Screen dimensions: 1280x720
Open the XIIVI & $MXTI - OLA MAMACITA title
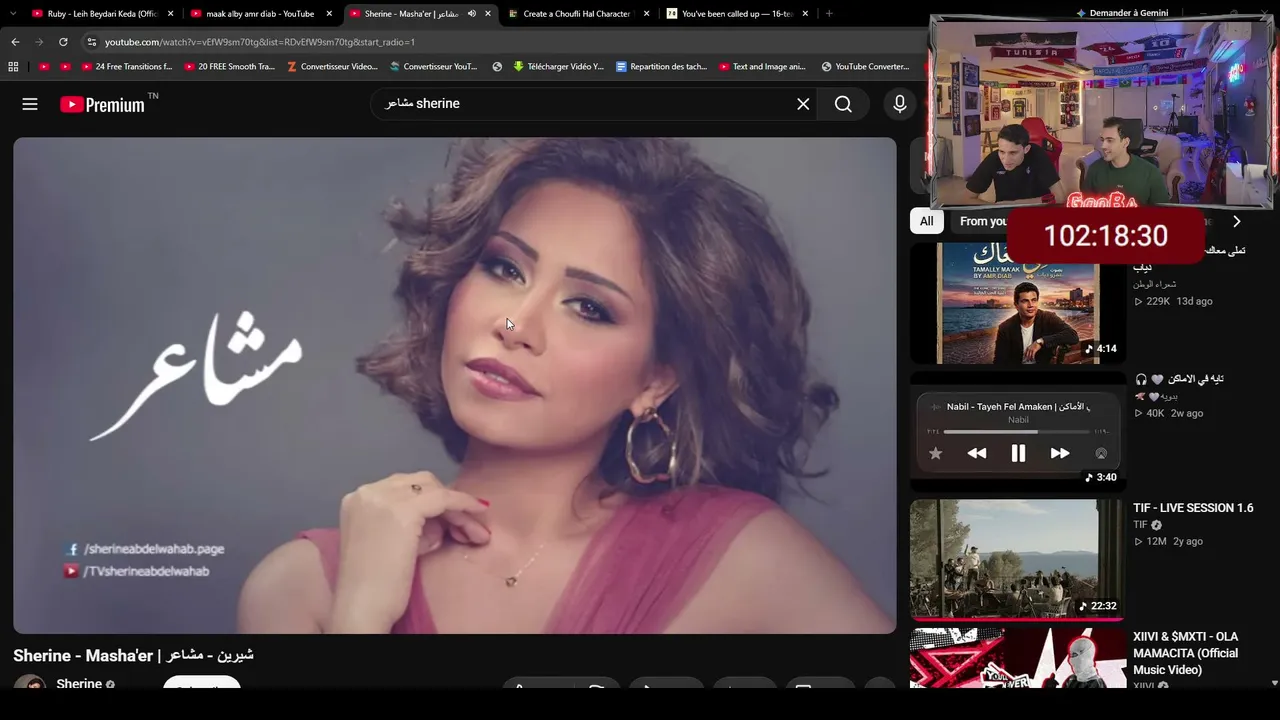click(x=1186, y=653)
